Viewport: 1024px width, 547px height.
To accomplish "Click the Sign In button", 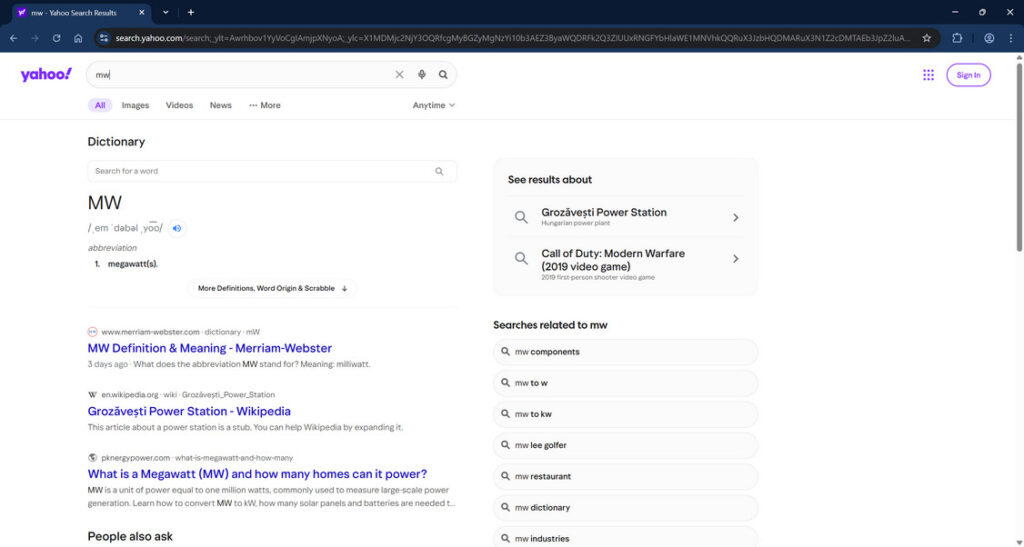I will [968, 75].
